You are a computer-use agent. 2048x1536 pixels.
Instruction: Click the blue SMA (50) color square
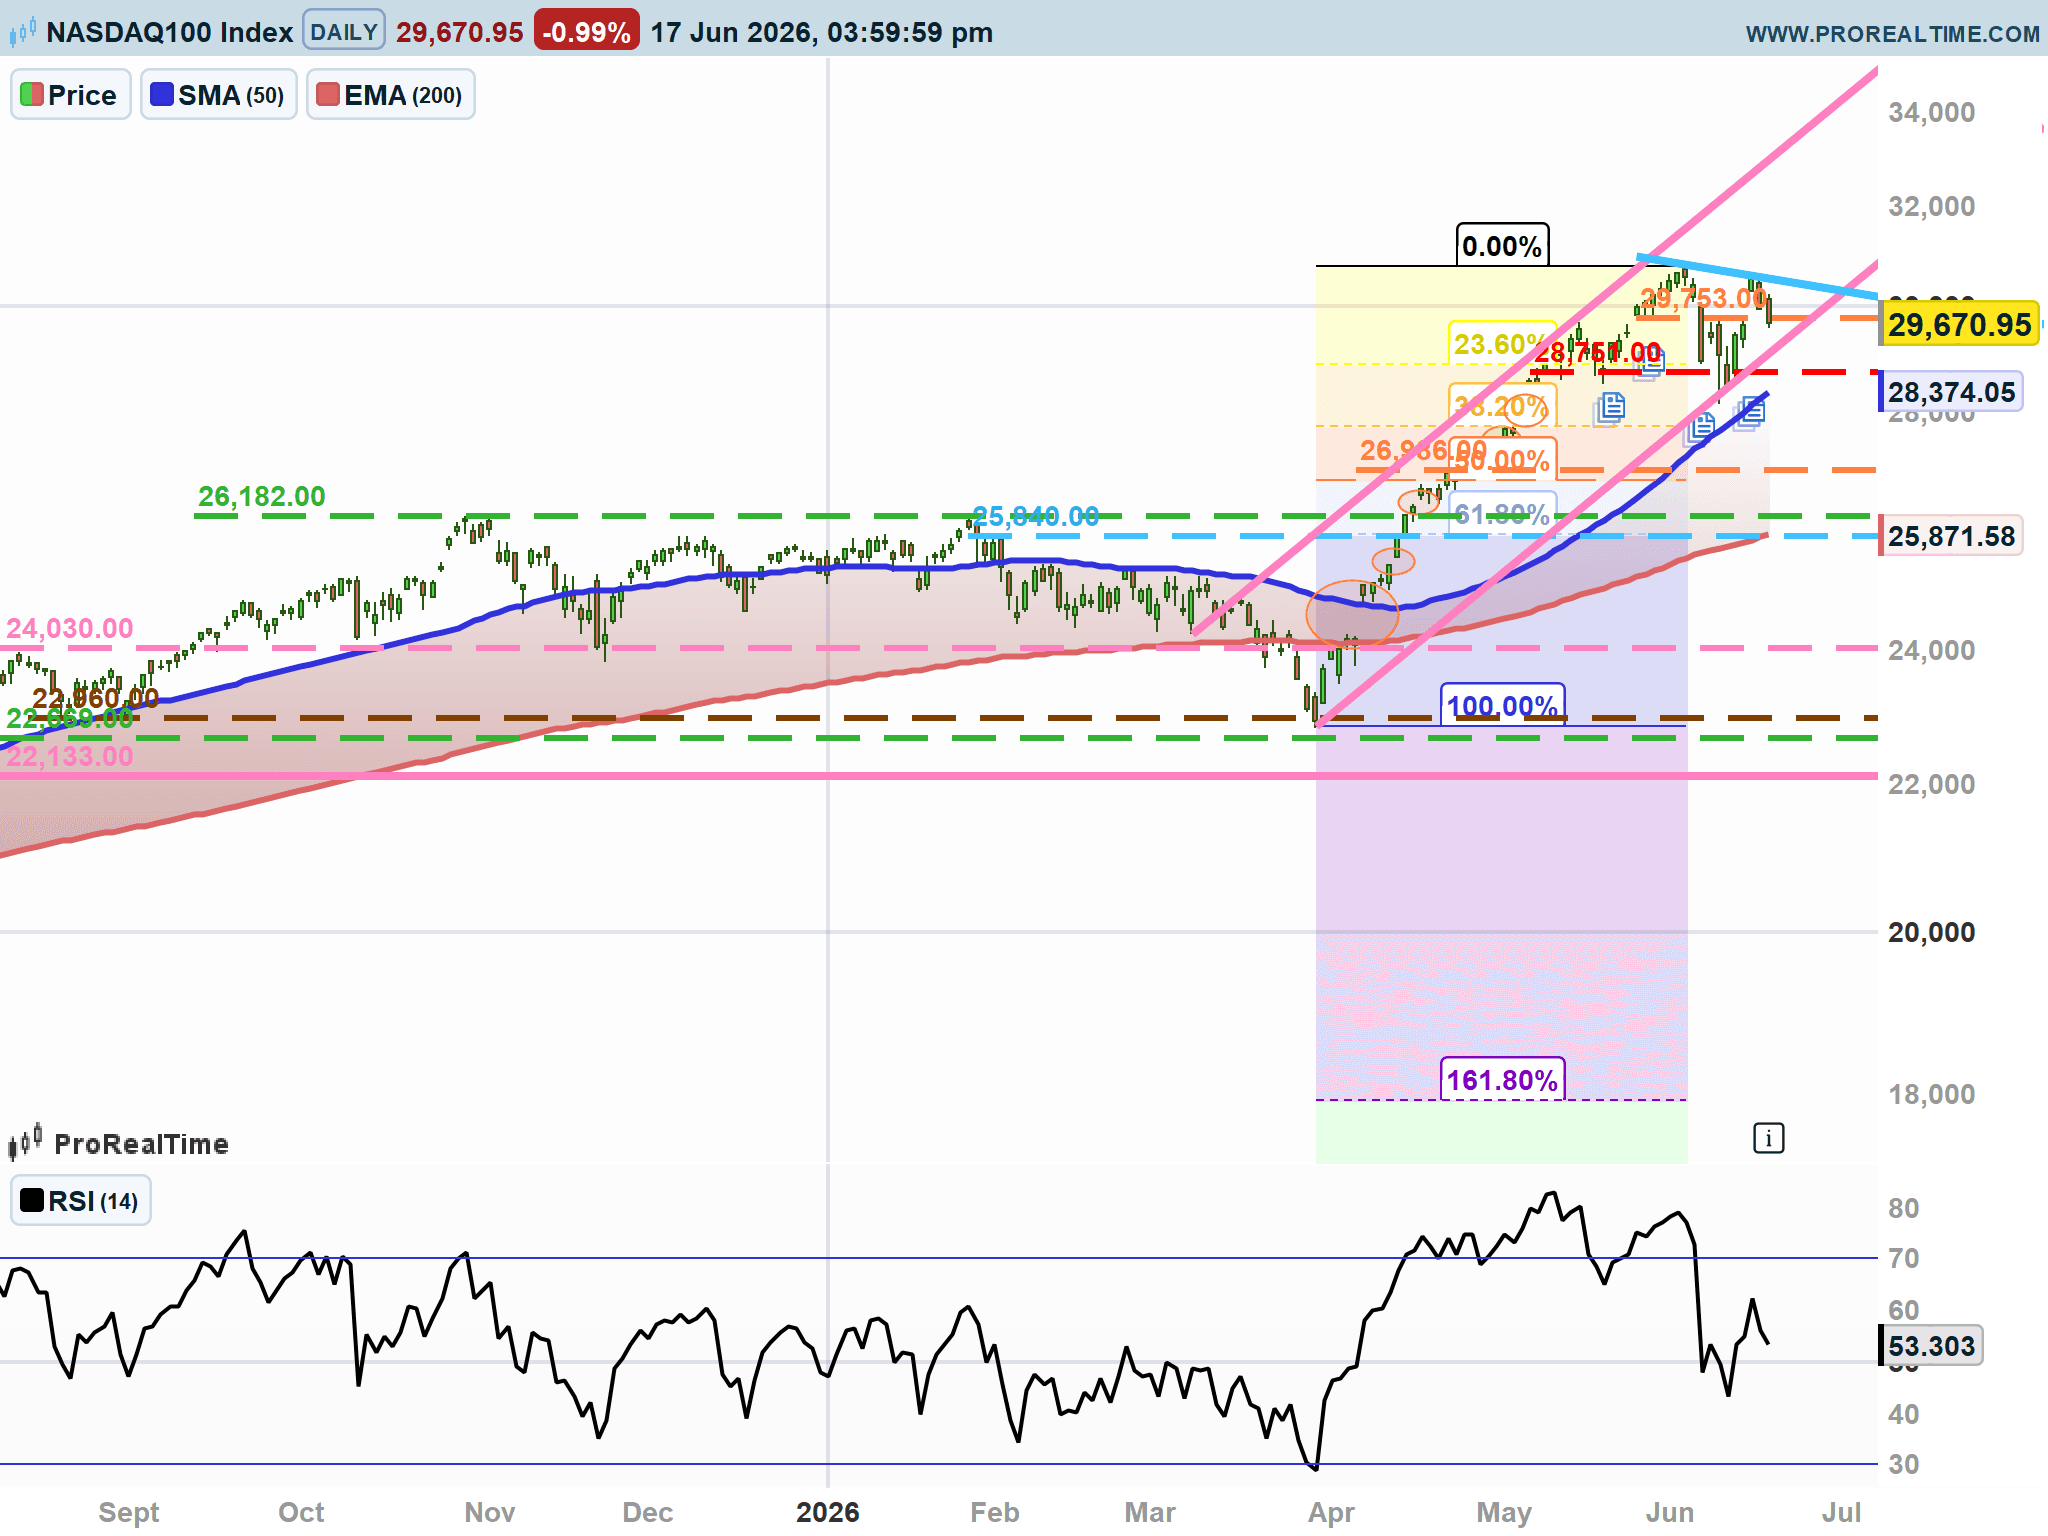click(x=162, y=95)
